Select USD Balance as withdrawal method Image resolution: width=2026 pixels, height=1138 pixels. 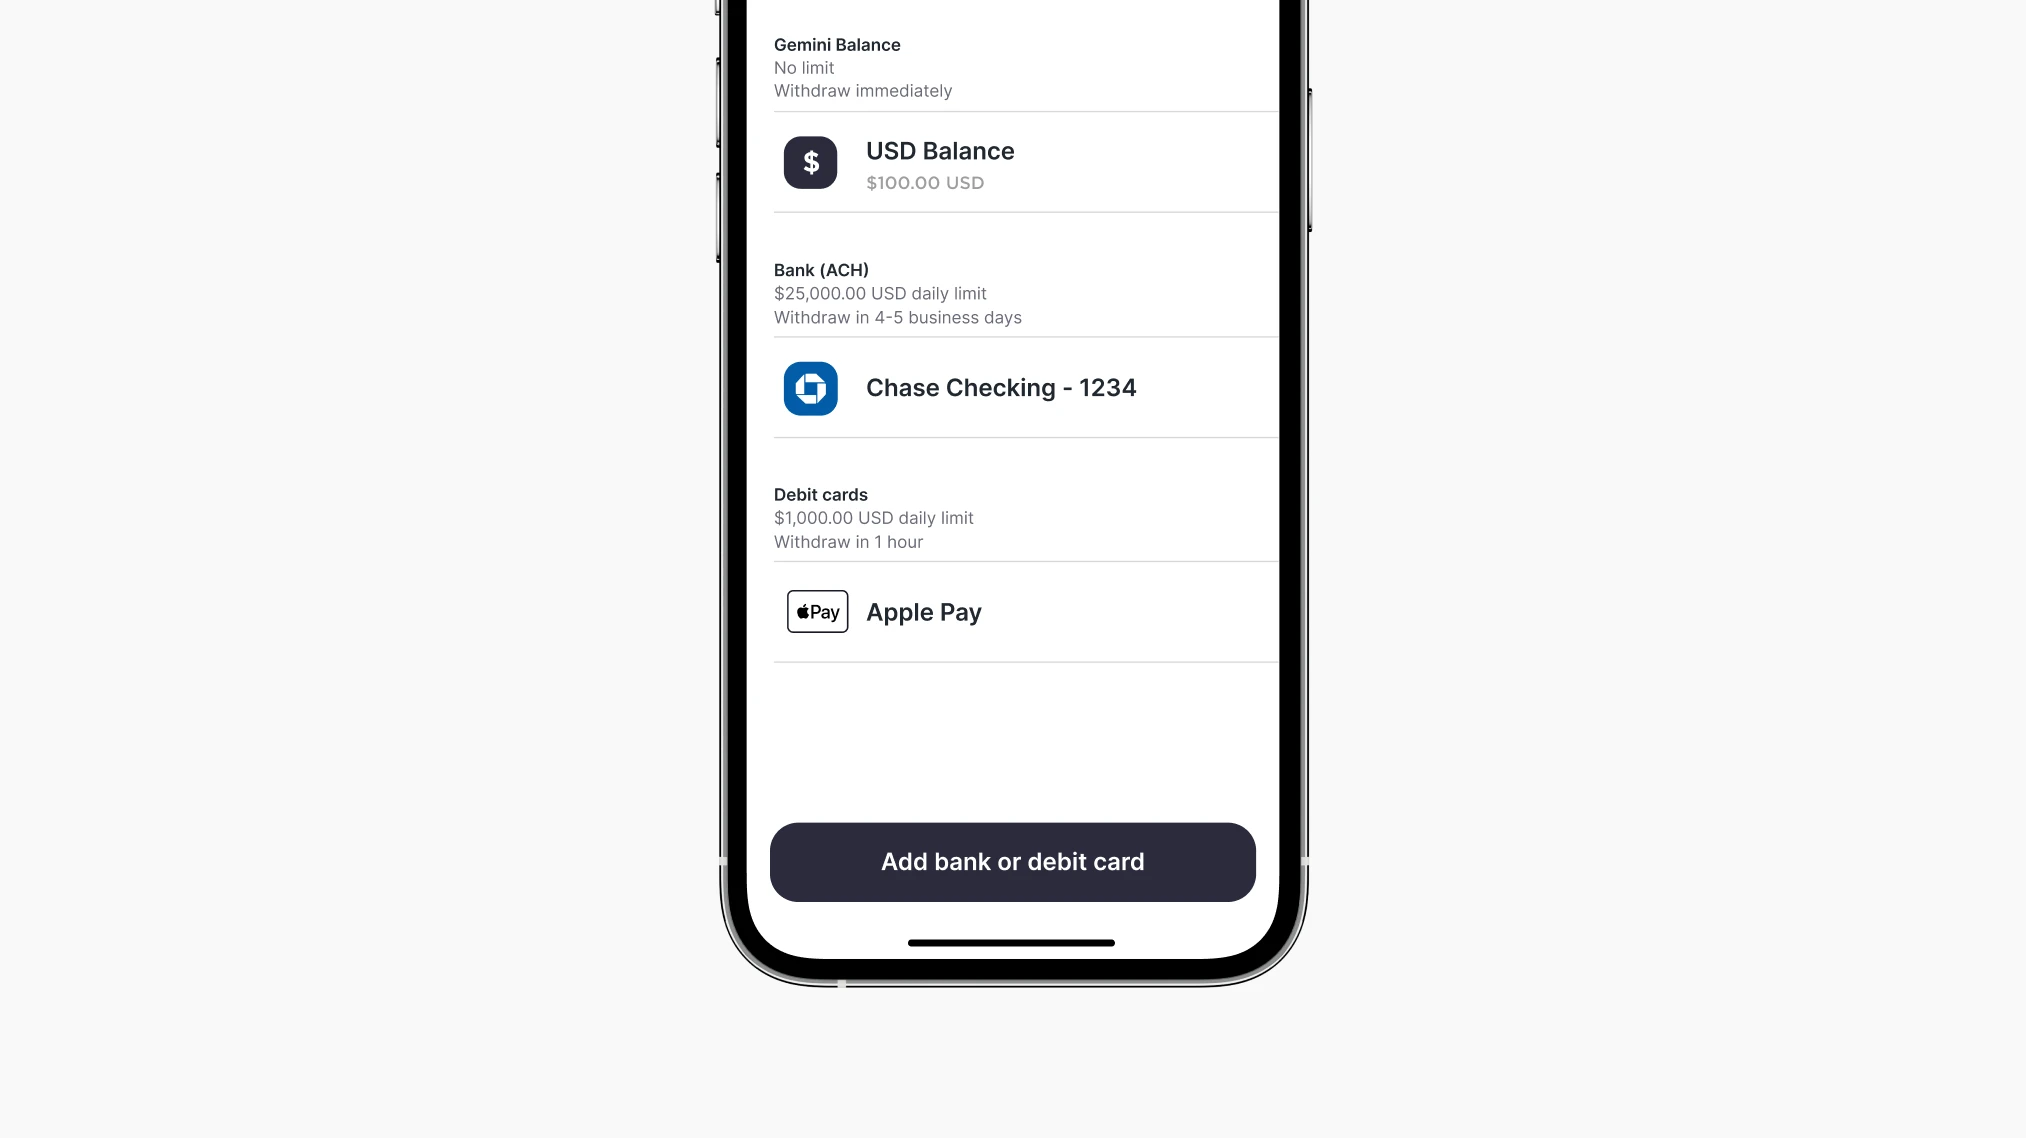1013,163
